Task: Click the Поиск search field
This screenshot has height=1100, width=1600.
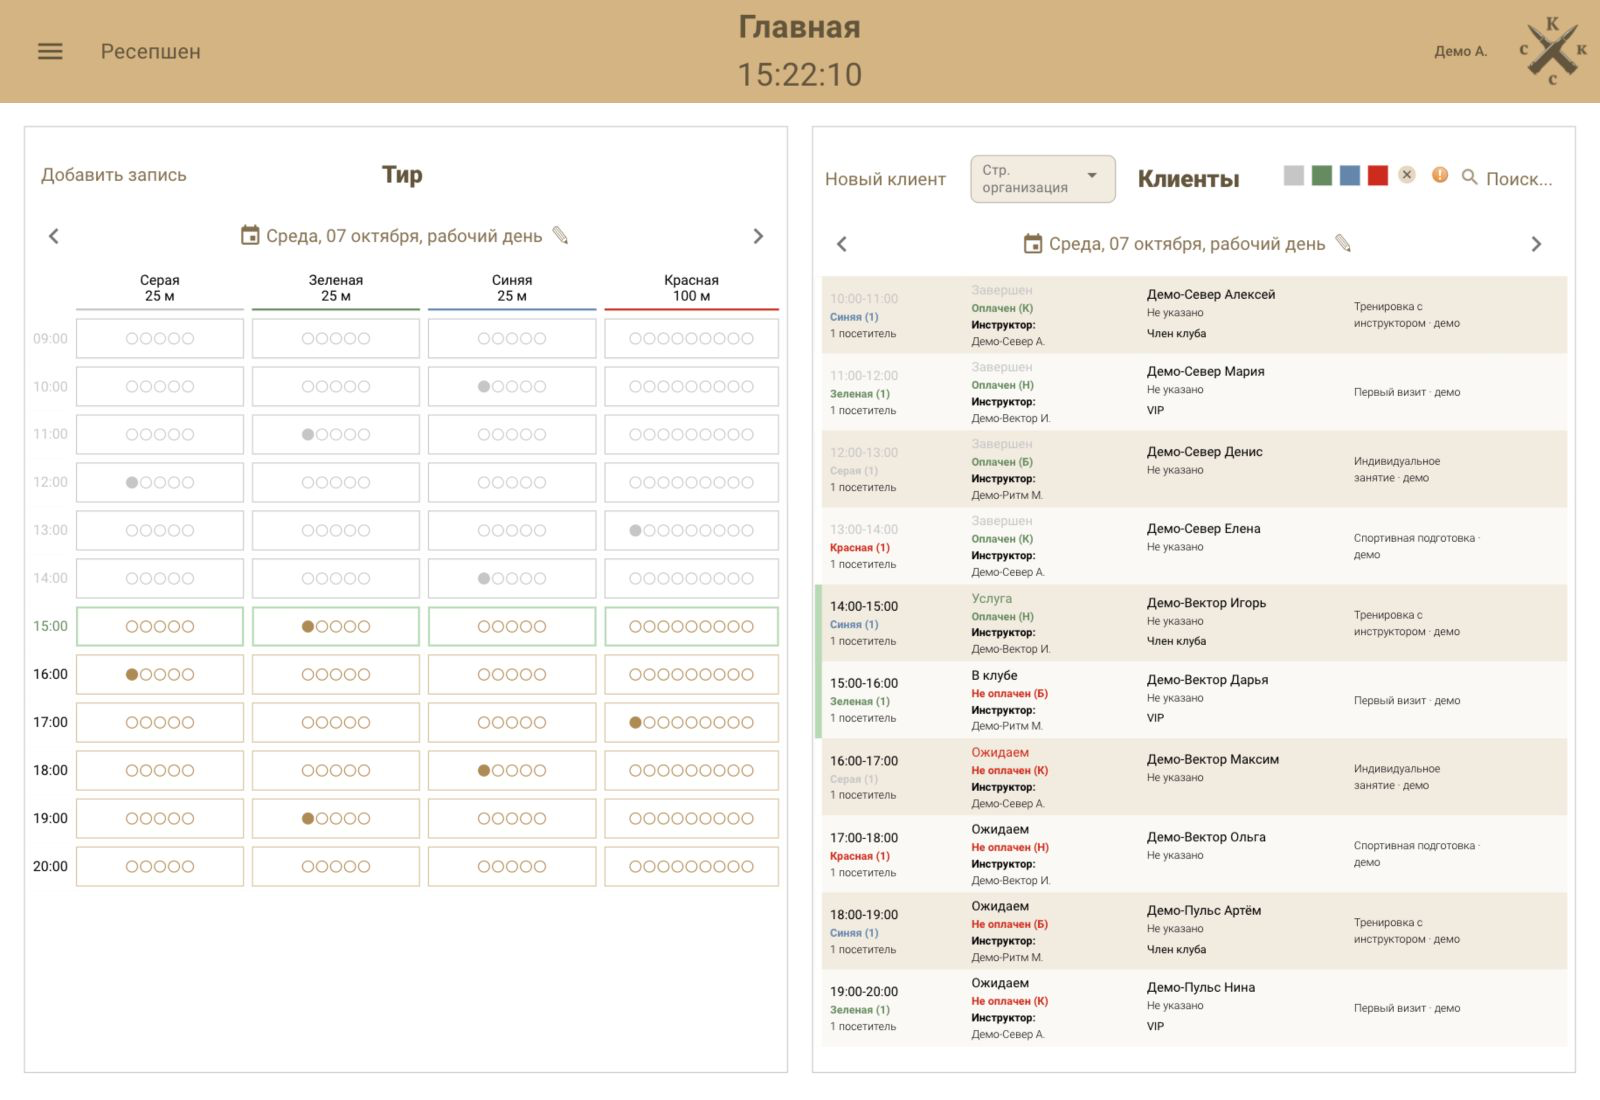Action: tap(1519, 179)
